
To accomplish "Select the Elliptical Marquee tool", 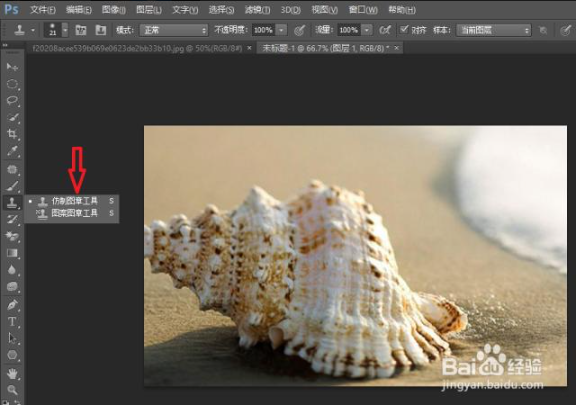I will [12, 84].
